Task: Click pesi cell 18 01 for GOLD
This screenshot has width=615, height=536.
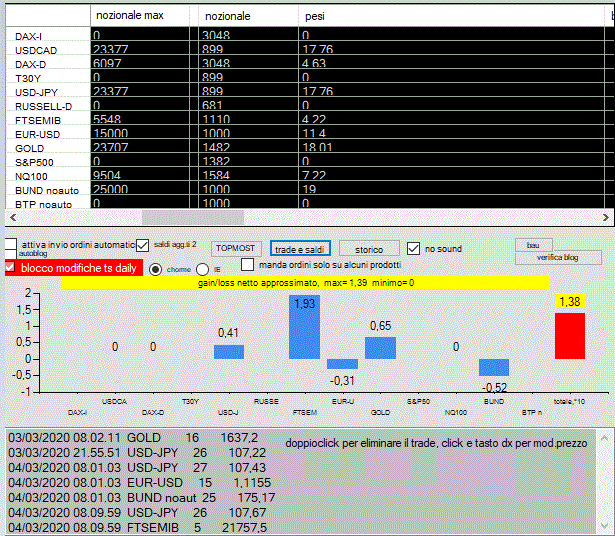Action: tap(451, 146)
